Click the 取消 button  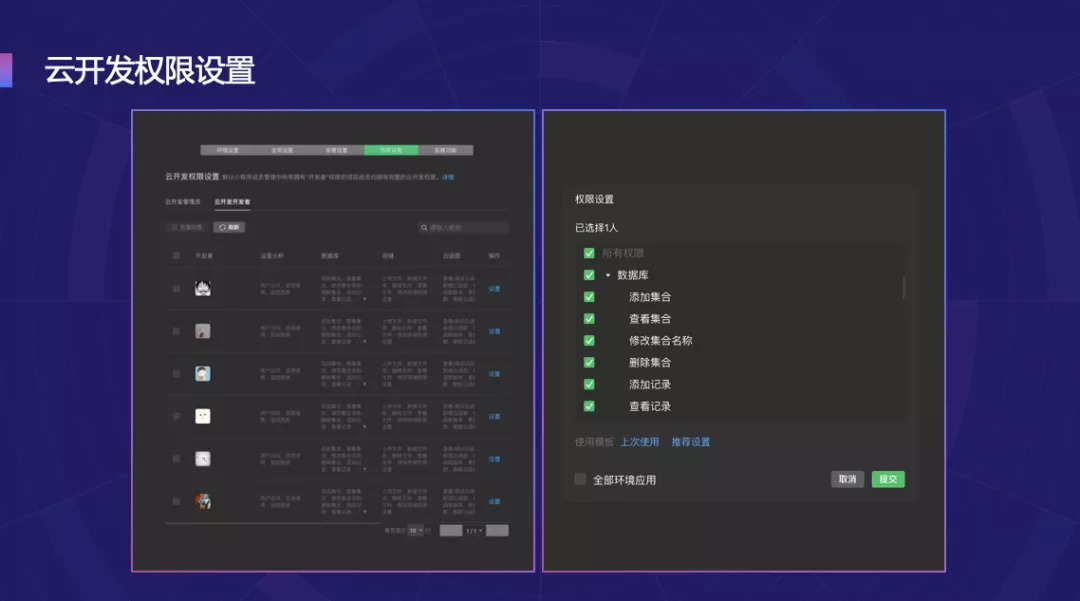(847, 479)
